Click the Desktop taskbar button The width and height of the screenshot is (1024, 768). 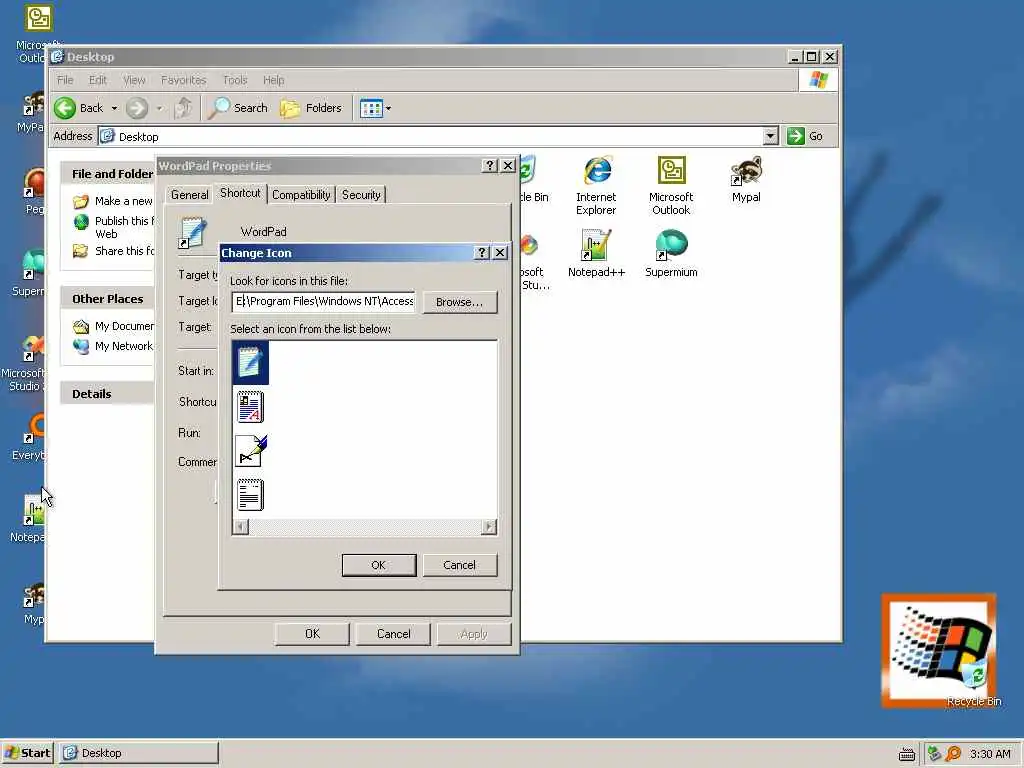point(138,753)
